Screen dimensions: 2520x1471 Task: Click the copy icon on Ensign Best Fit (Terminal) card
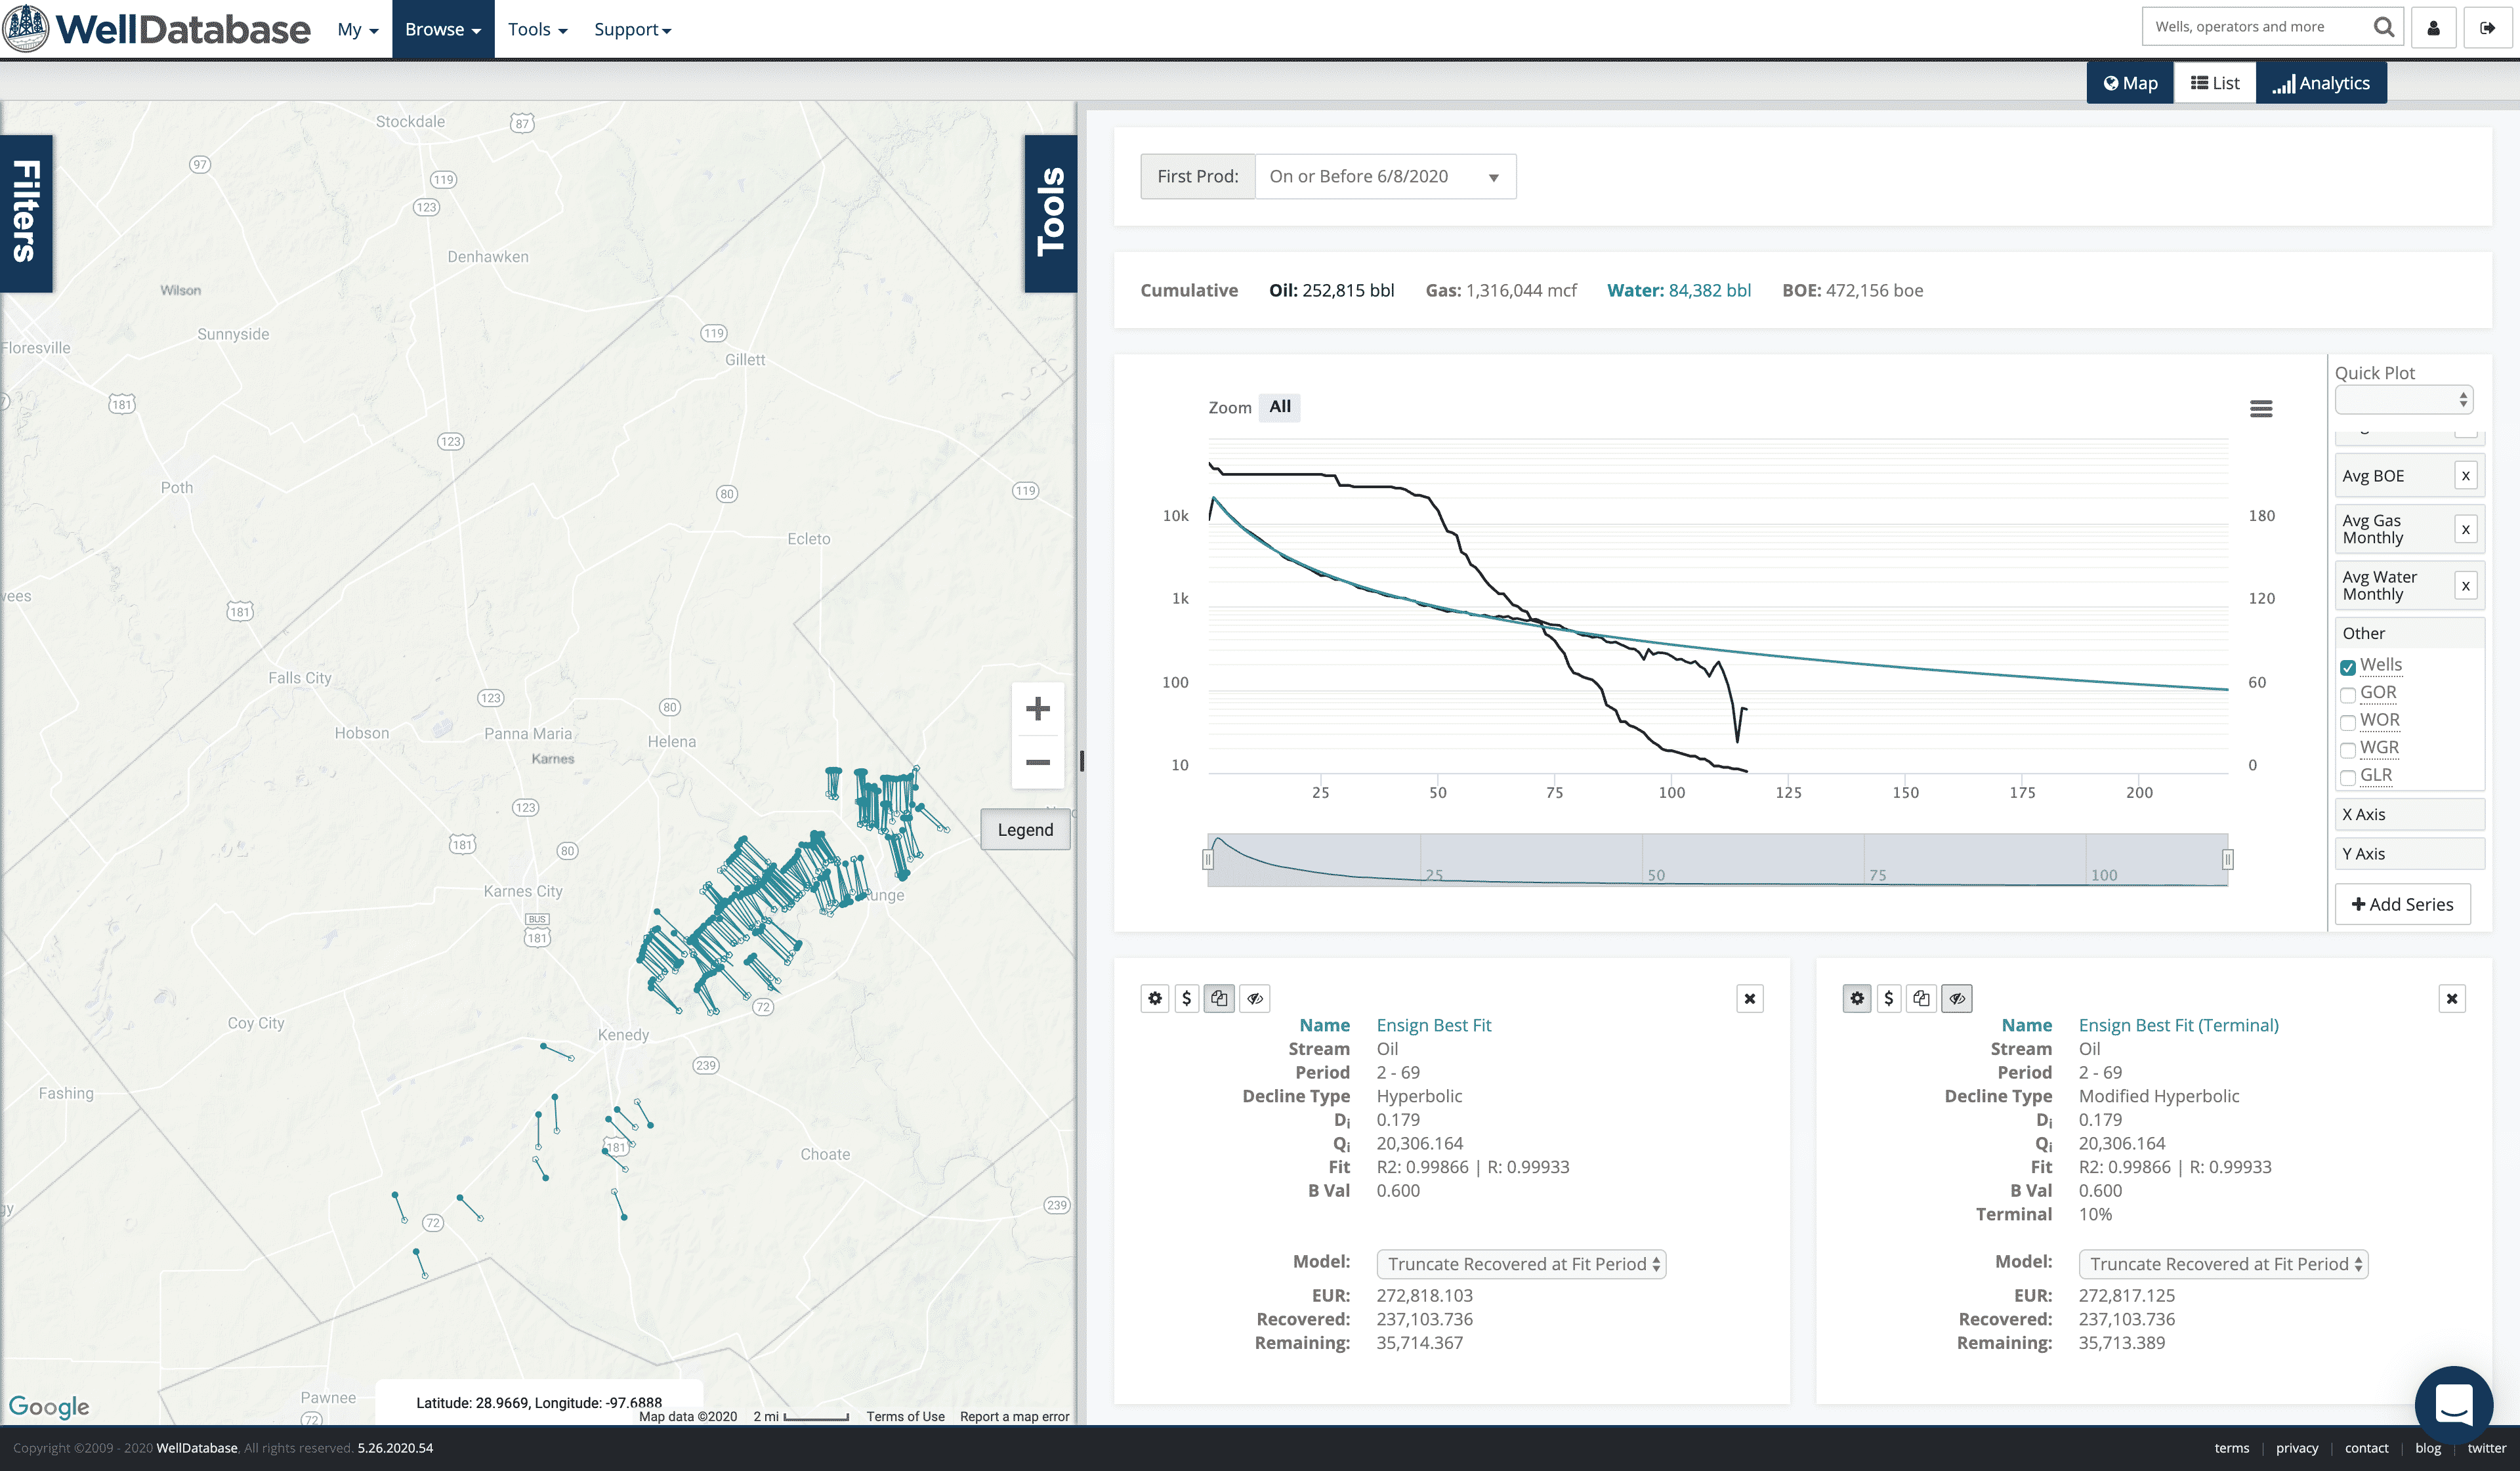coord(1921,998)
